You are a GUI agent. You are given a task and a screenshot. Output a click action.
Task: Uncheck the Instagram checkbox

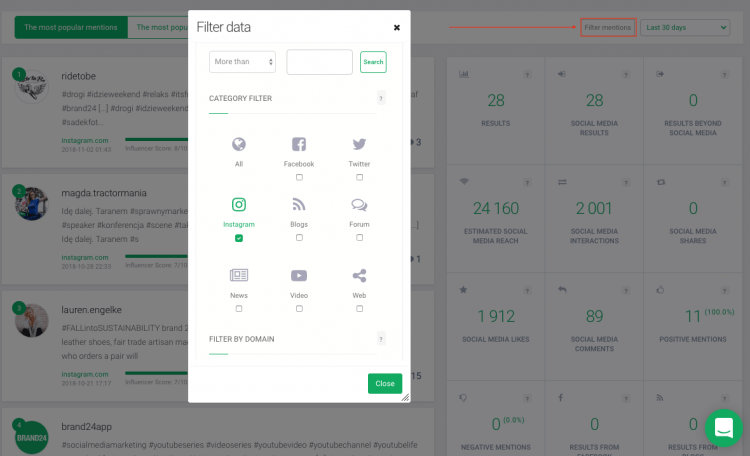(238, 238)
